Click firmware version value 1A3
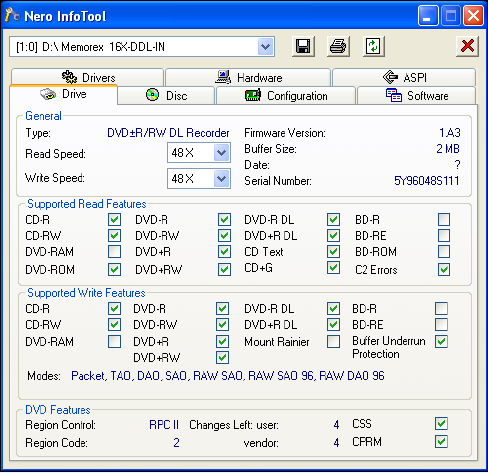 point(450,133)
